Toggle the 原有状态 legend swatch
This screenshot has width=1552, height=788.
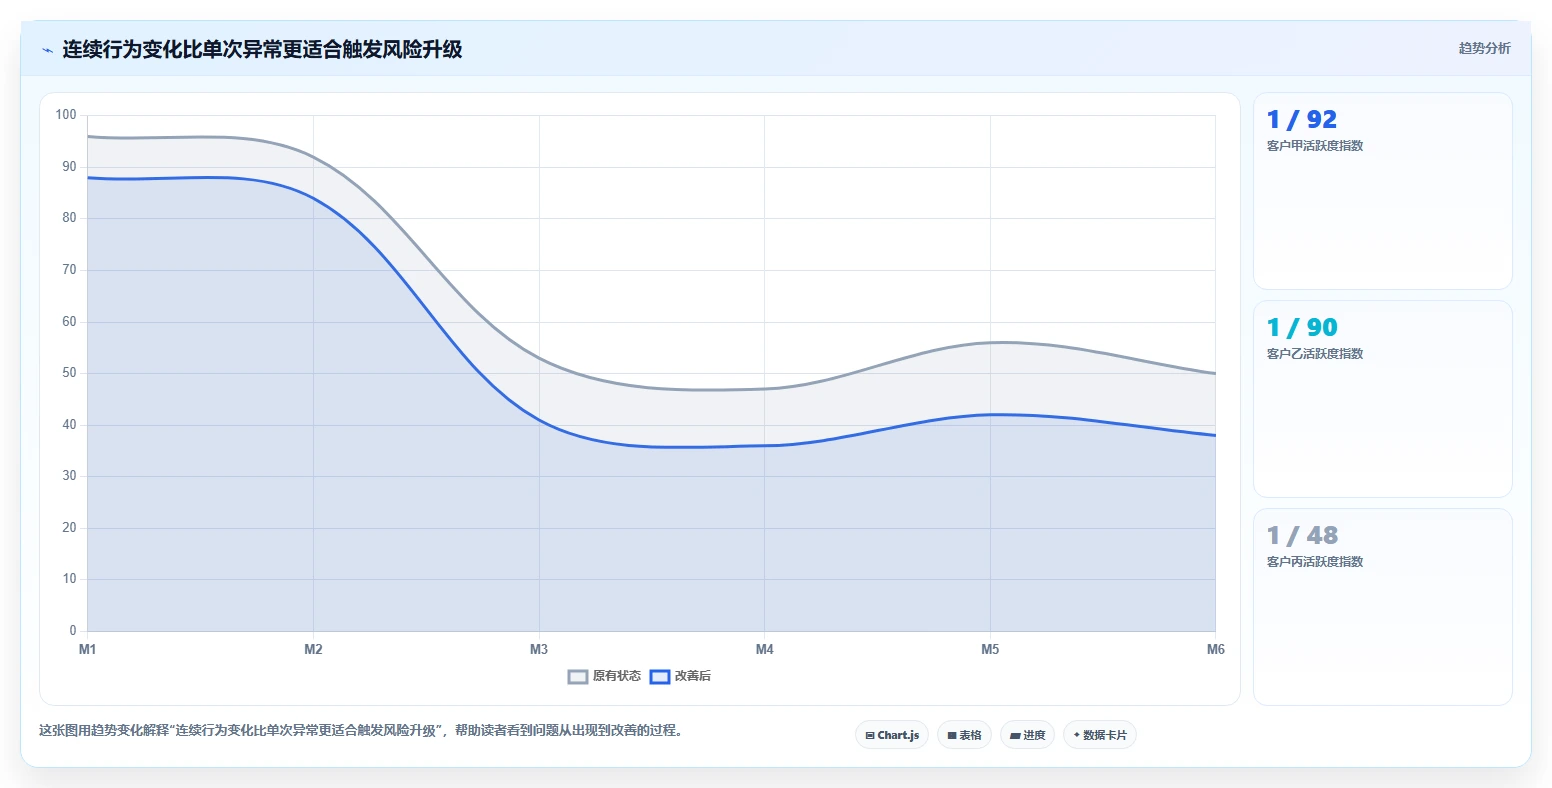pyautogui.click(x=578, y=677)
